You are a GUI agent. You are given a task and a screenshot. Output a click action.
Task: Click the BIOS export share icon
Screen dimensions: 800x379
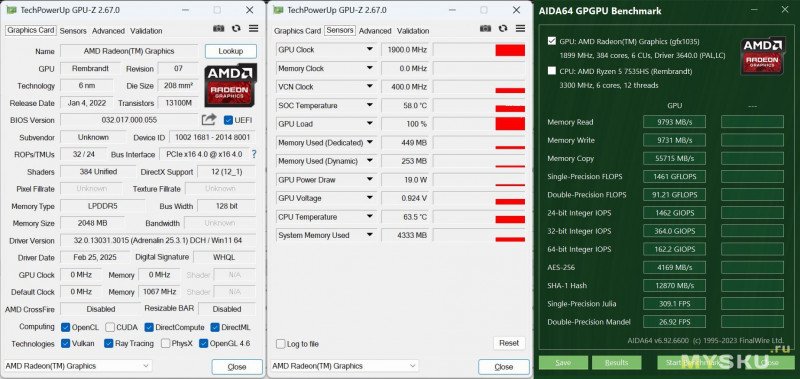209,120
